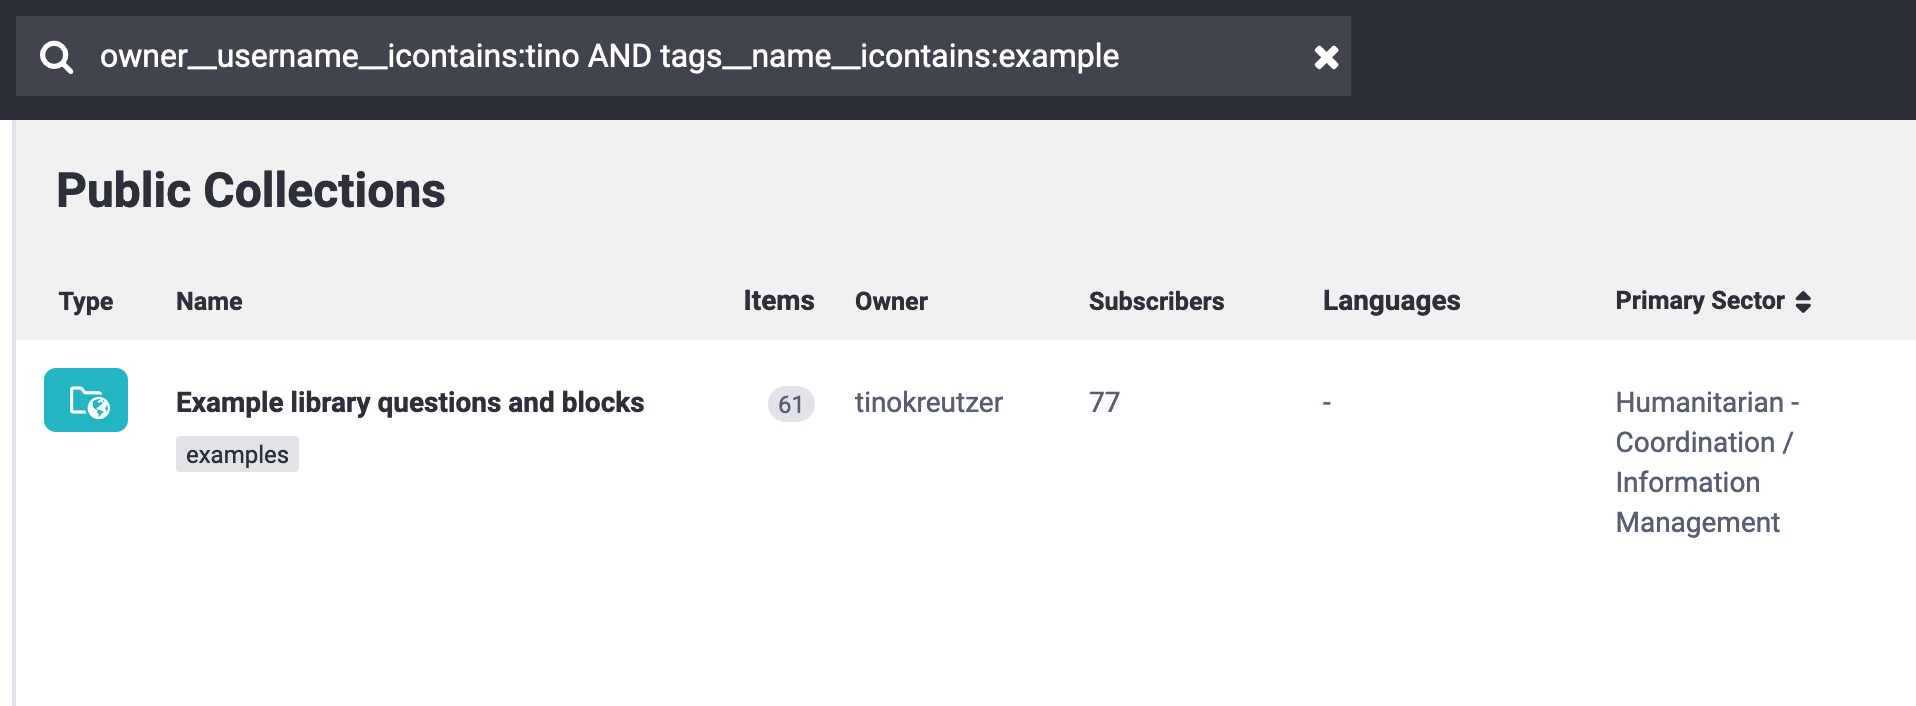This screenshot has width=1916, height=706.
Task: Click the Subscribers column header
Action: (1156, 301)
